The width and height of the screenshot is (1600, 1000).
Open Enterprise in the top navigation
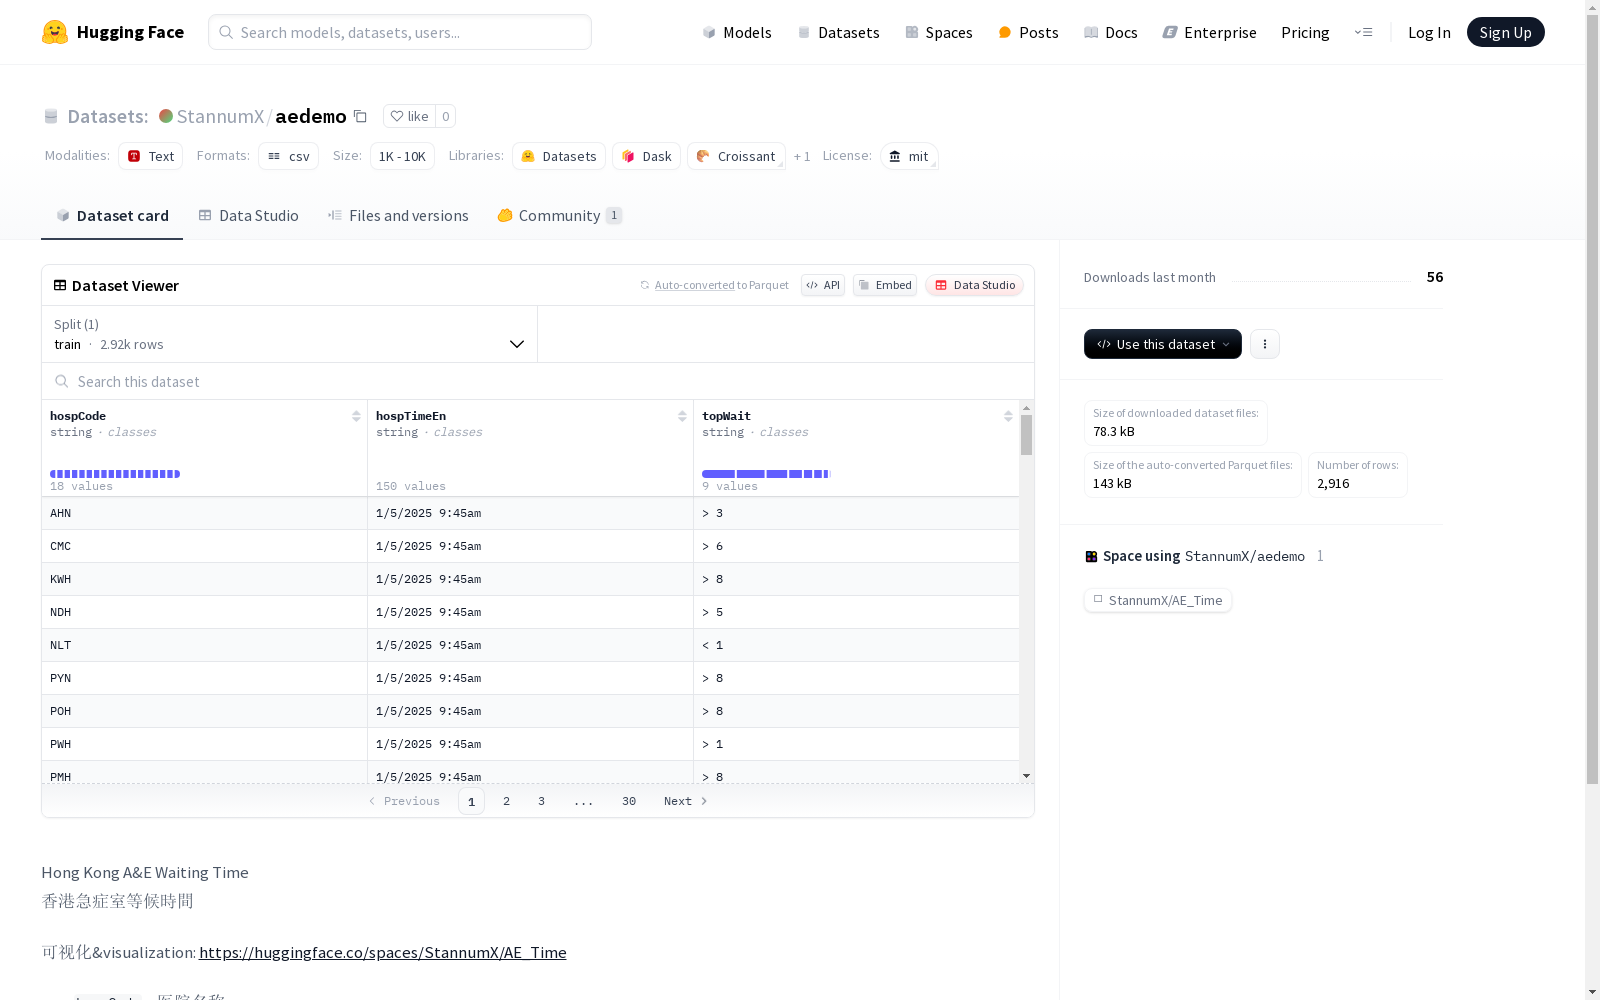[1209, 32]
